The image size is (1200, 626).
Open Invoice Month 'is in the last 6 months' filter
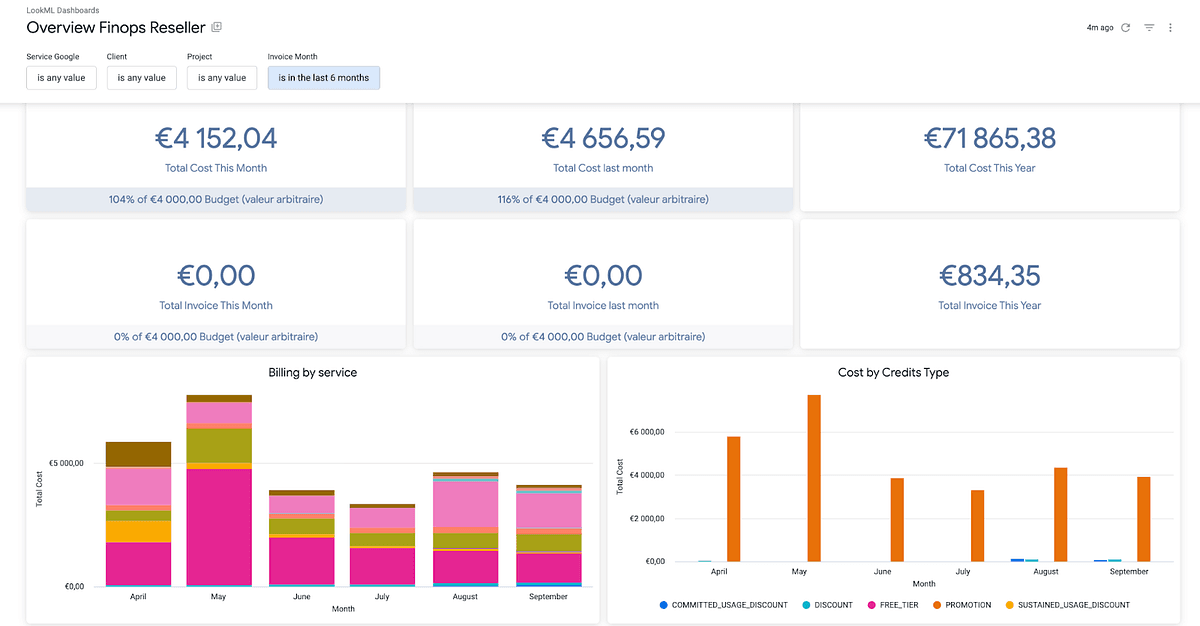click(x=324, y=78)
